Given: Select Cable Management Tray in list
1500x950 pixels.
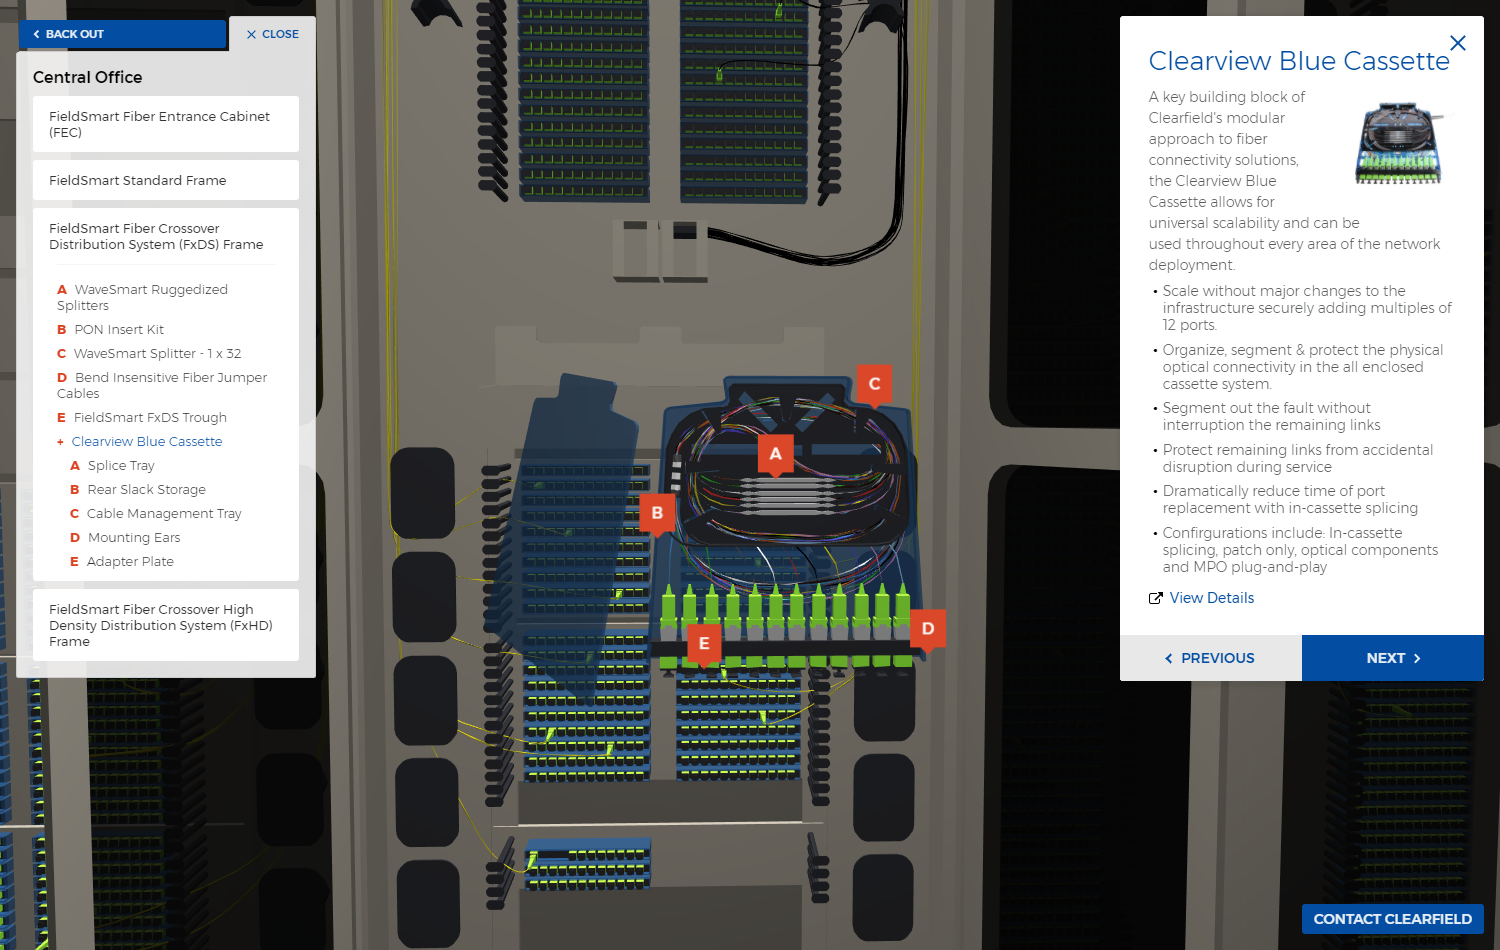Looking at the screenshot, I should click(155, 513).
